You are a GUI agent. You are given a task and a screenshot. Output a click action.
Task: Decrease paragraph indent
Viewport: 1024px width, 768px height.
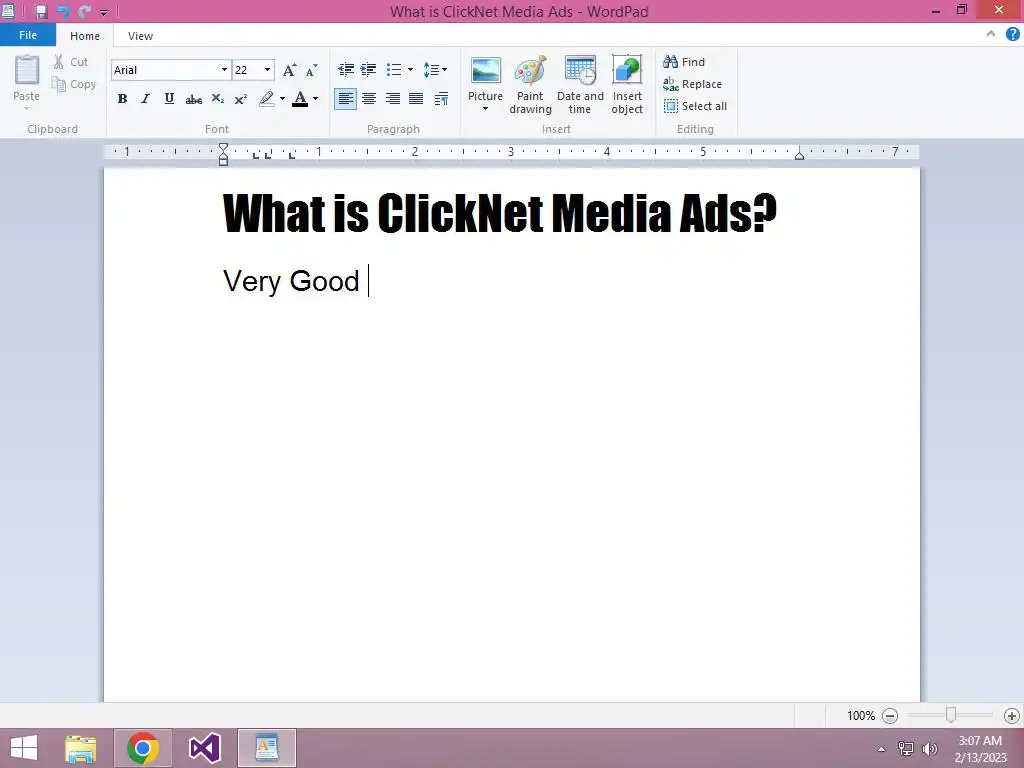point(345,69)
